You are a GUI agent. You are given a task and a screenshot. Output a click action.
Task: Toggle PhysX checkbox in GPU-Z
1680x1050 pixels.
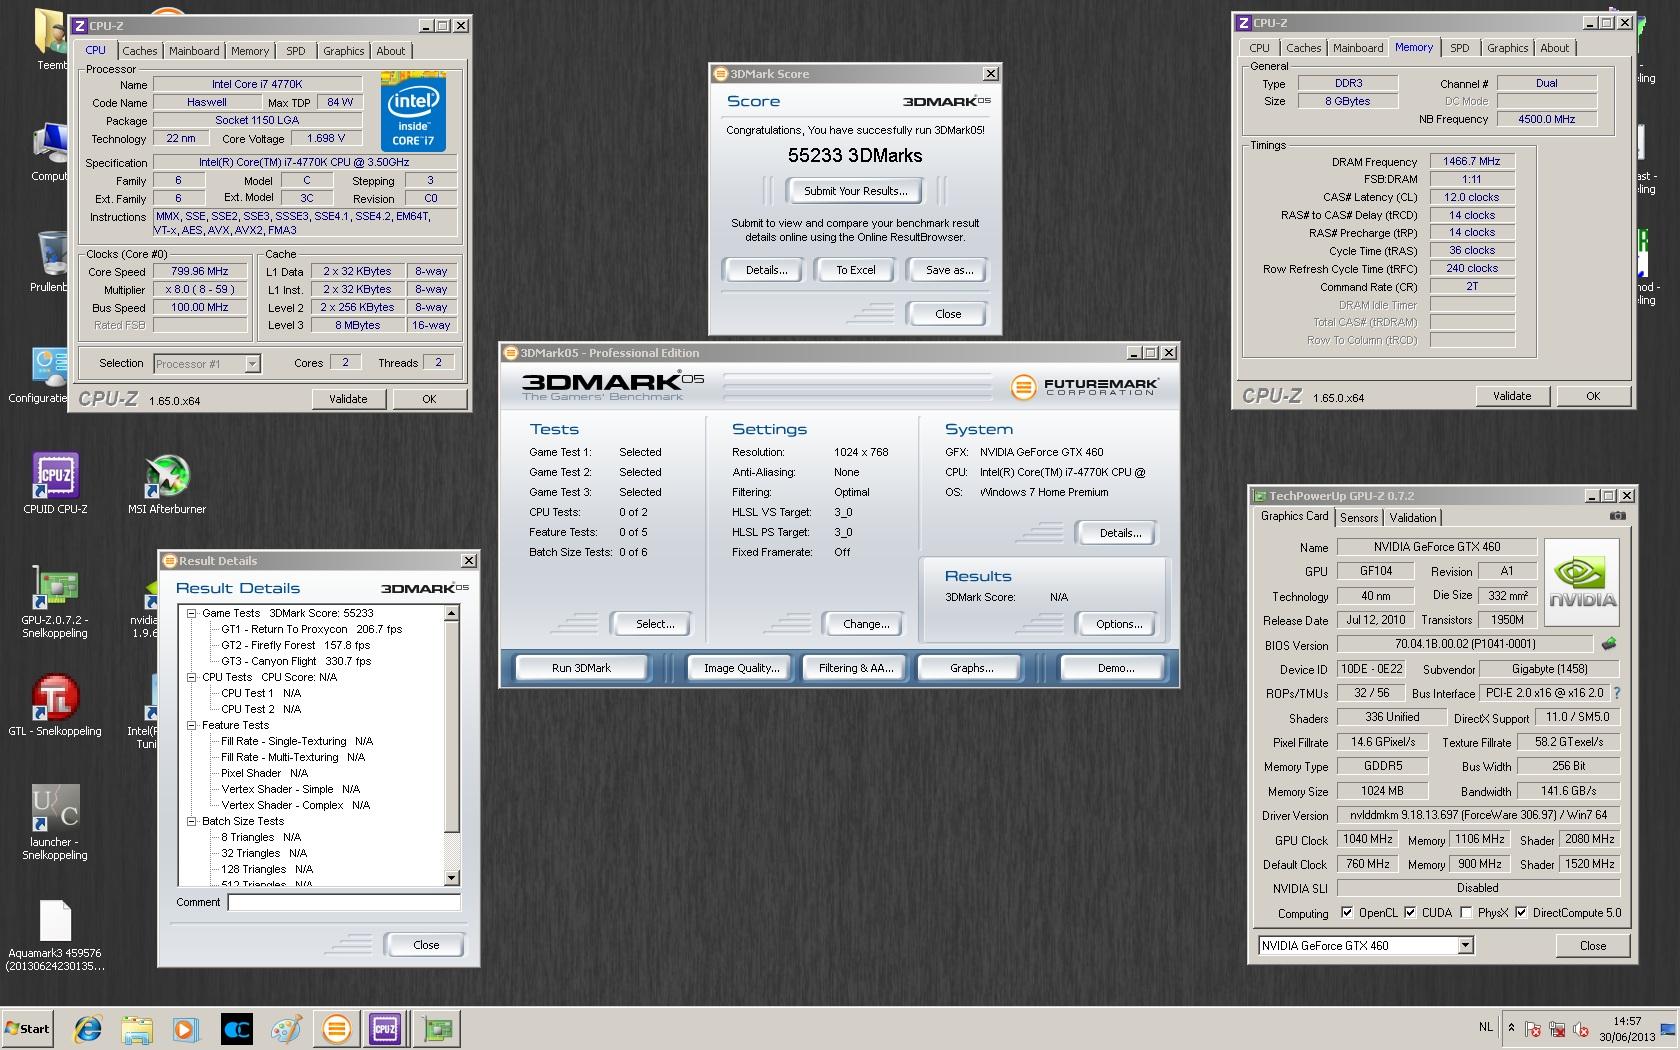[x=1465, y=913]
